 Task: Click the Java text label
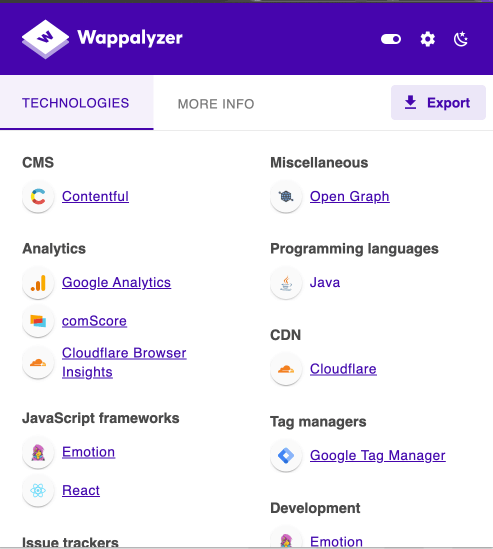pos(325,283)
